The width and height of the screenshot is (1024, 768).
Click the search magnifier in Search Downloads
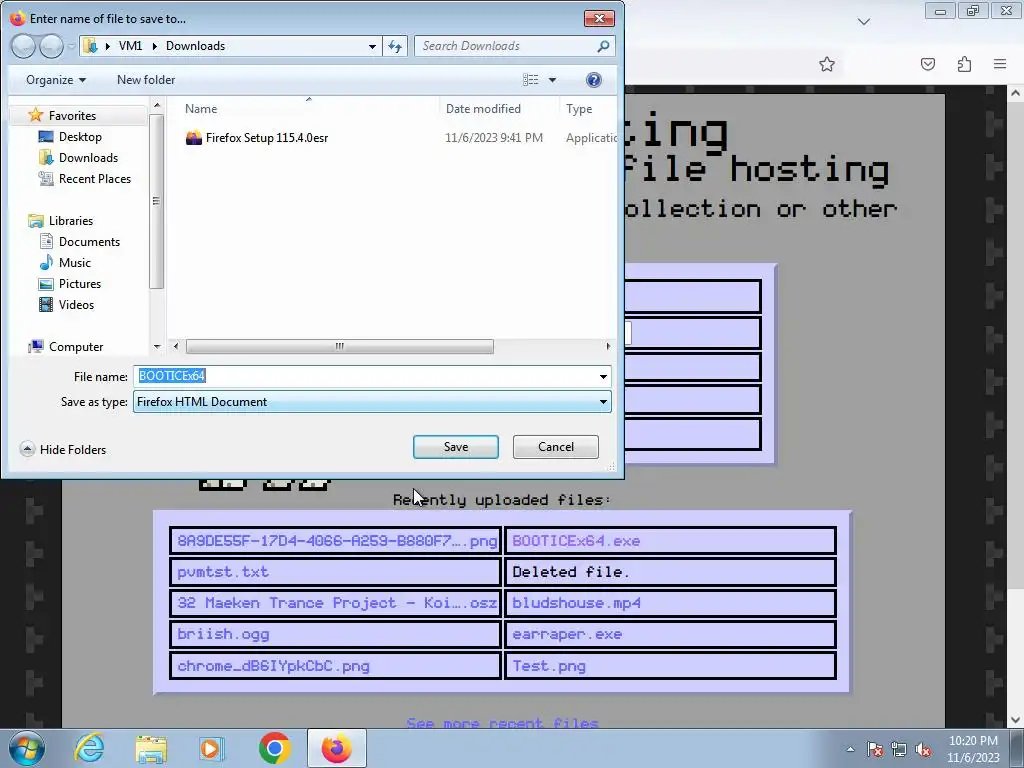pyautogui.click(x=603, y=46)
